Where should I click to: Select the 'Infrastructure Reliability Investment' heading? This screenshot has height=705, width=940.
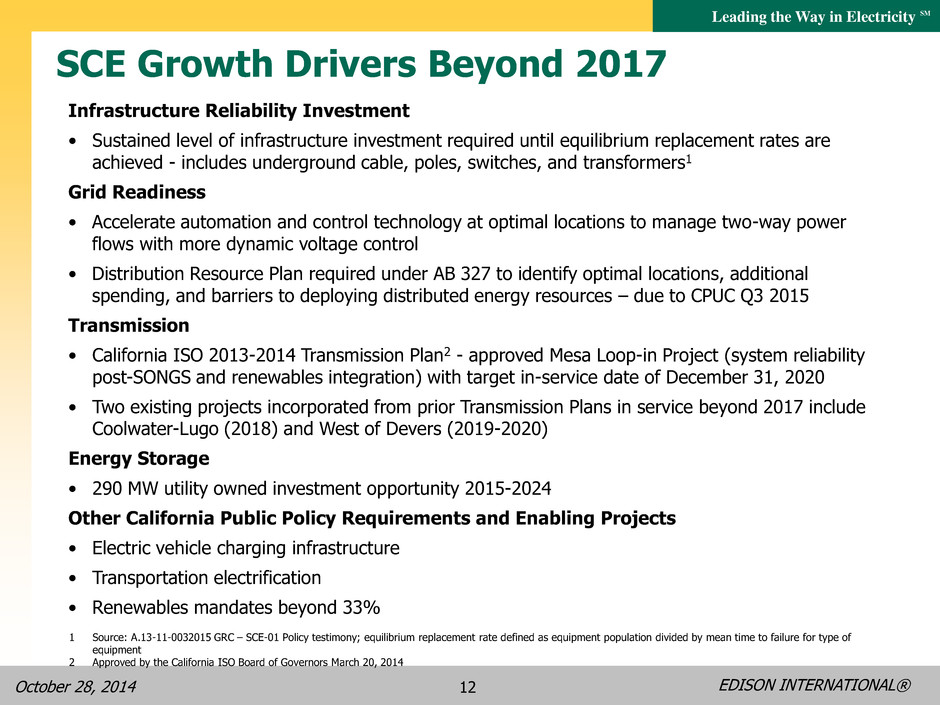239,111
